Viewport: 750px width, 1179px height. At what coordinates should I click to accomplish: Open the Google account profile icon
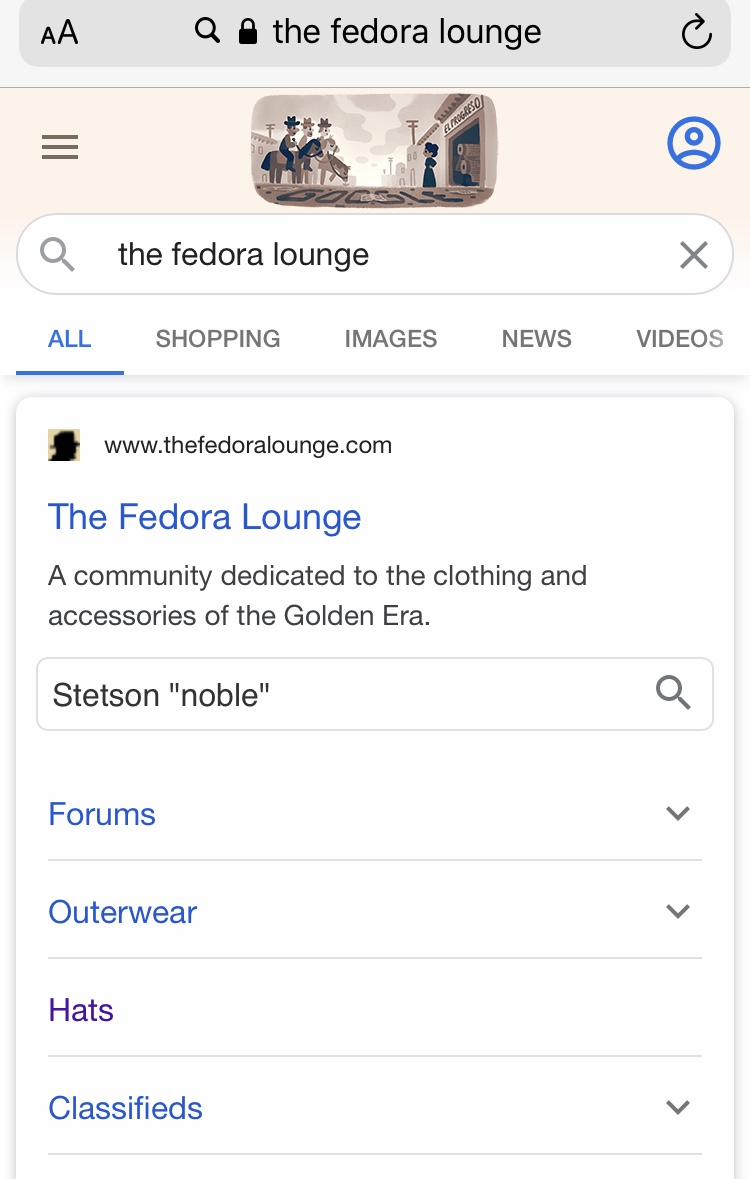[694, 143]
